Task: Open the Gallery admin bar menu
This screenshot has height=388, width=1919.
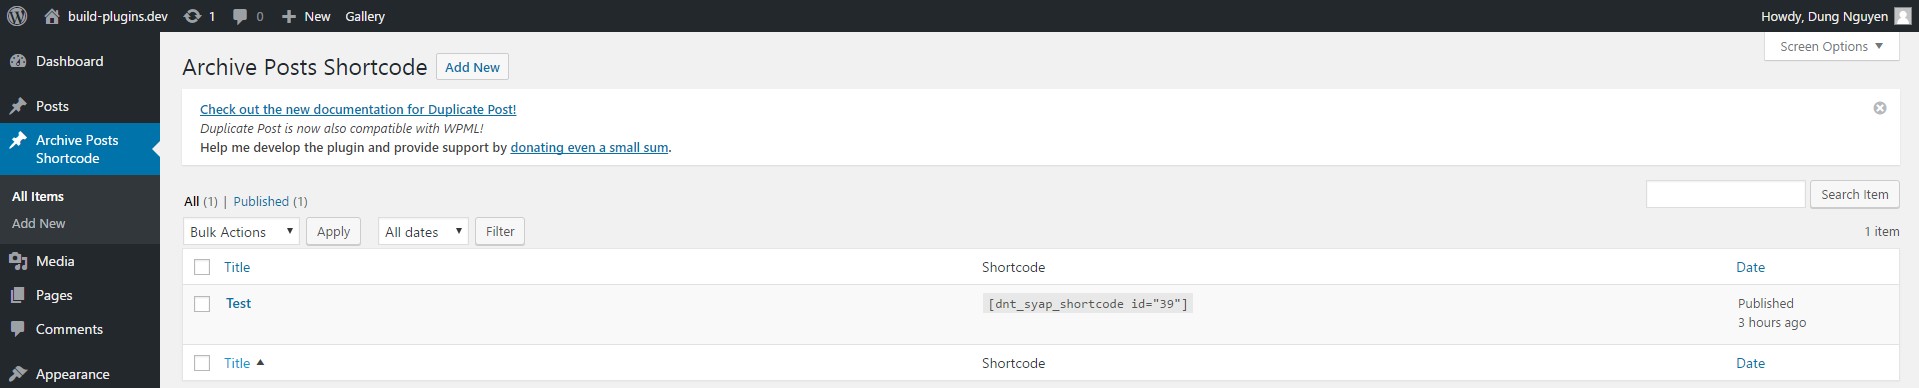Action: [365, 16]
